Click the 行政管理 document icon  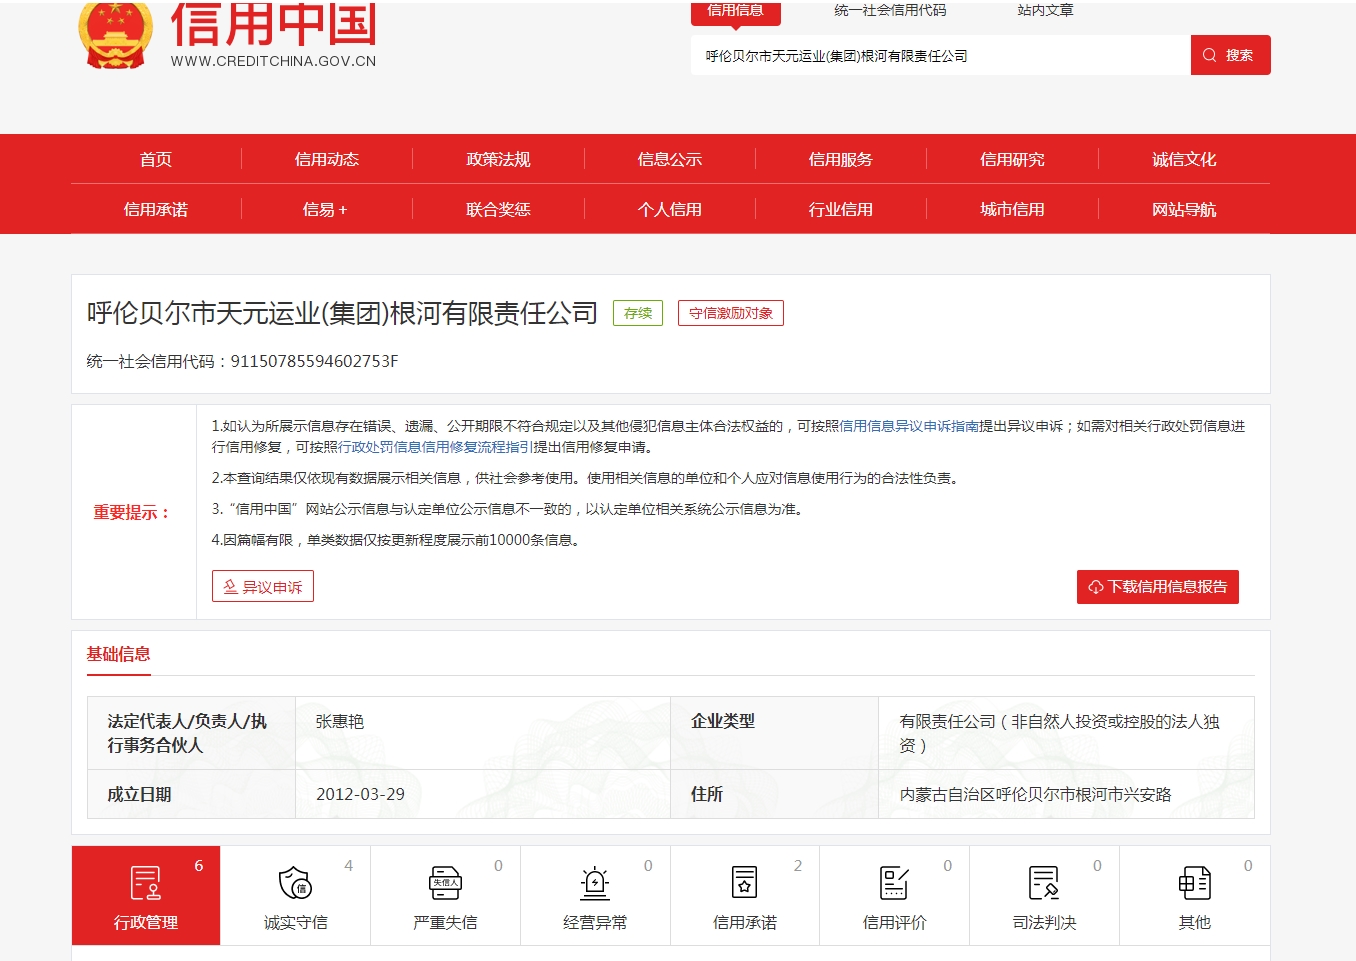pyautogui.click(x=146, y=883)
